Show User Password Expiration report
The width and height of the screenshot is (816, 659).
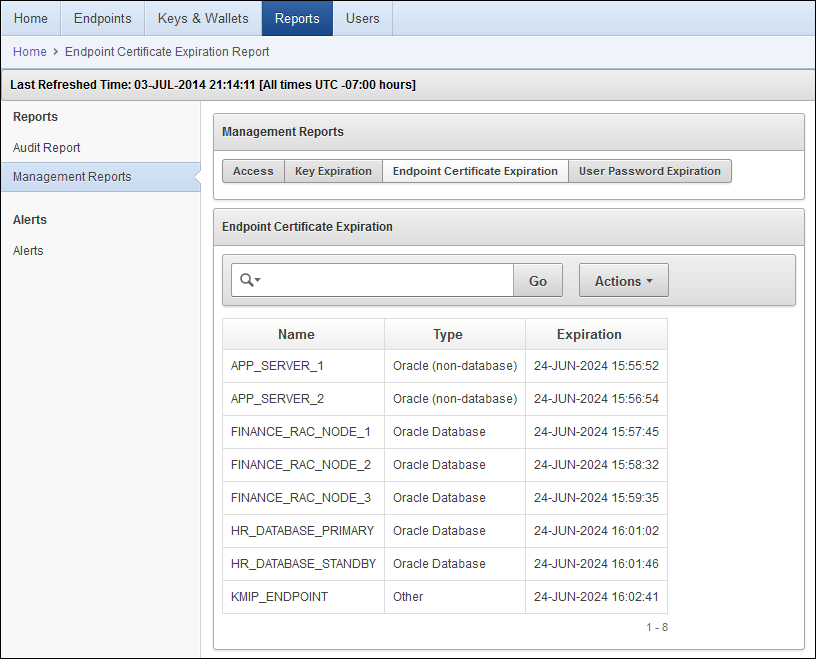pyautogui.click(x=649, y=171)
